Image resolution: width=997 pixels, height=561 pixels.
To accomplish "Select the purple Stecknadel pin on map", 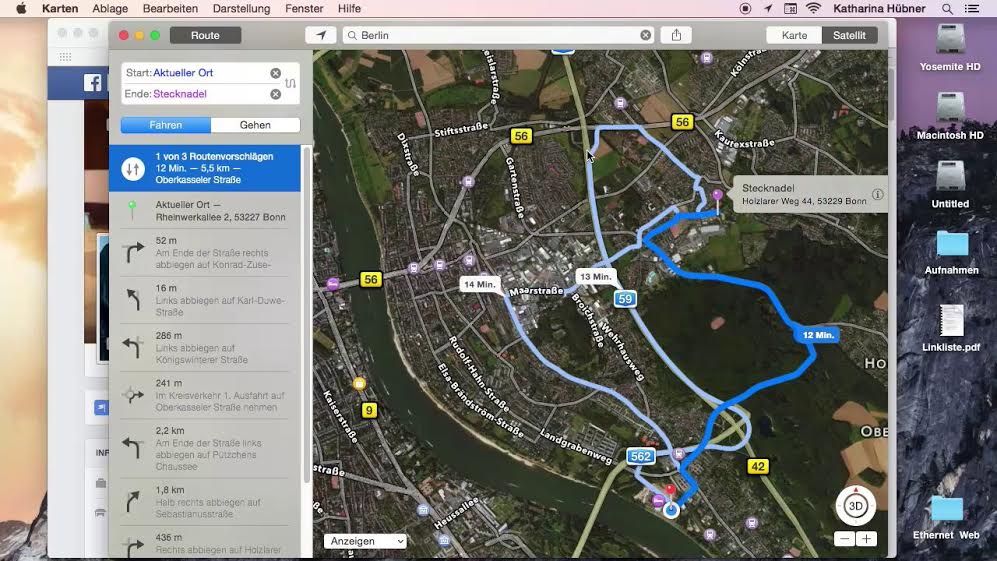I will pyautogui.click(x=717, y=195).
